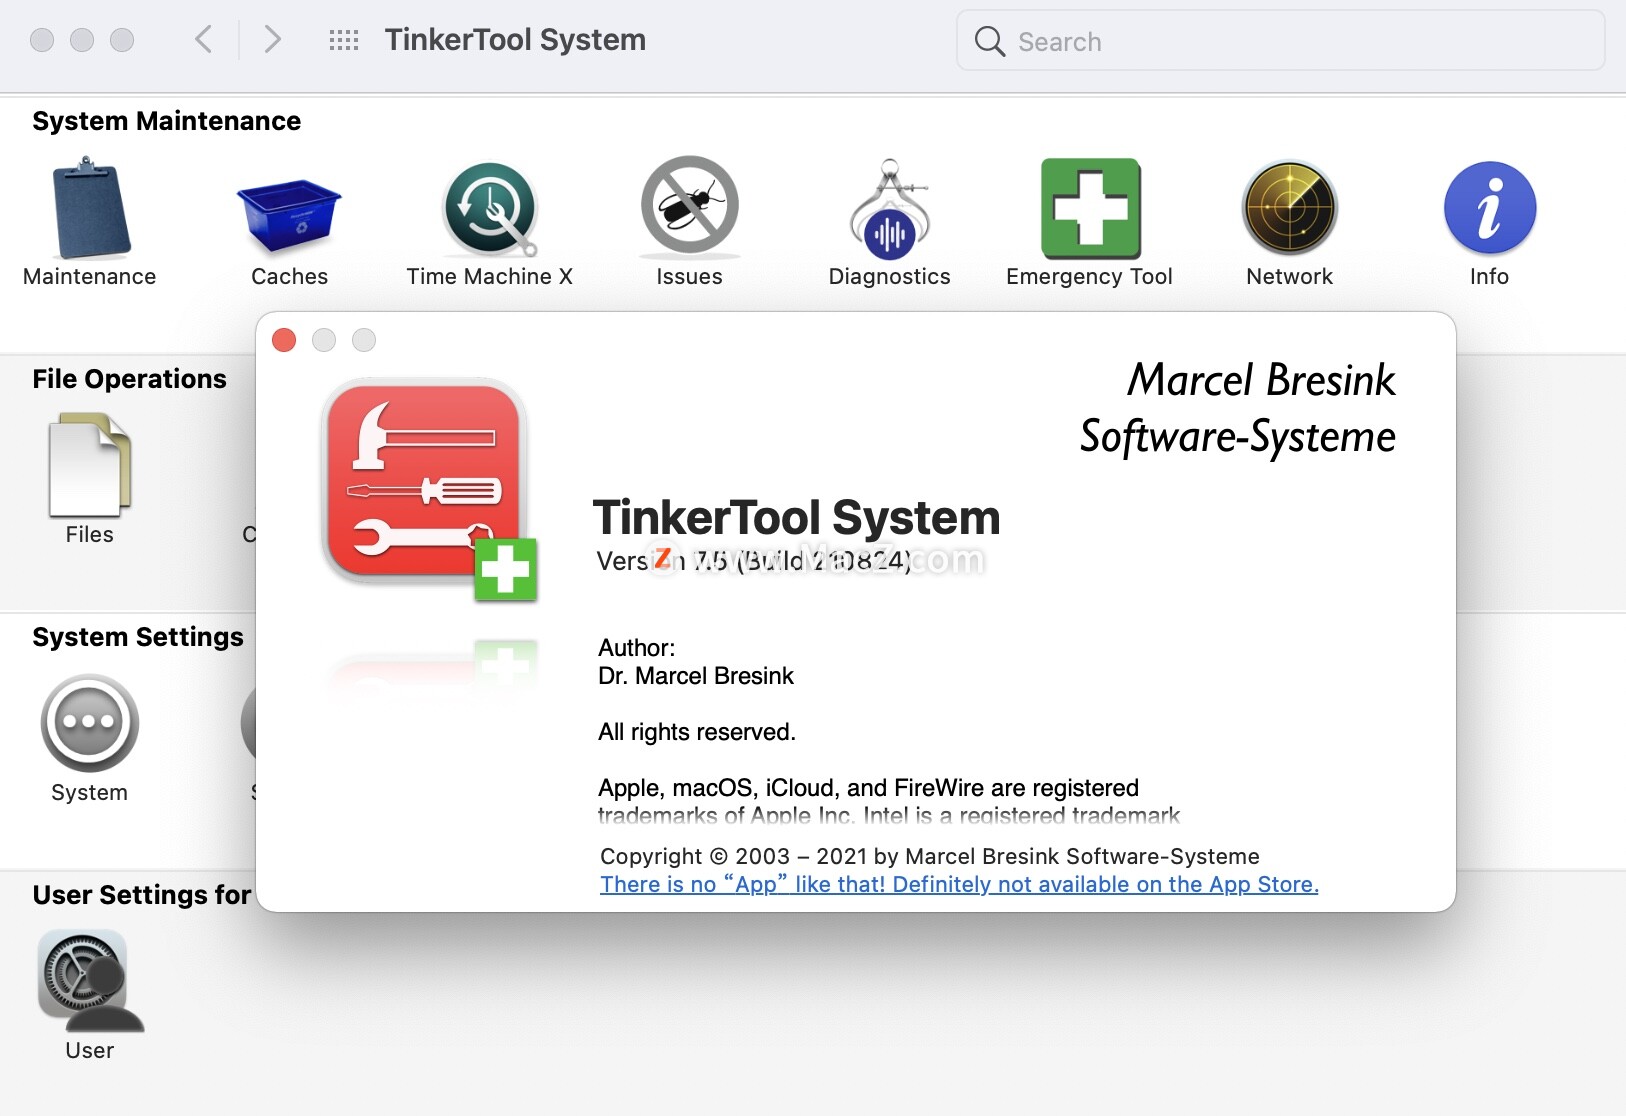Go back with the toolbar back arrow
This screenshot has width=1626, height=1116.
(204, 40)
